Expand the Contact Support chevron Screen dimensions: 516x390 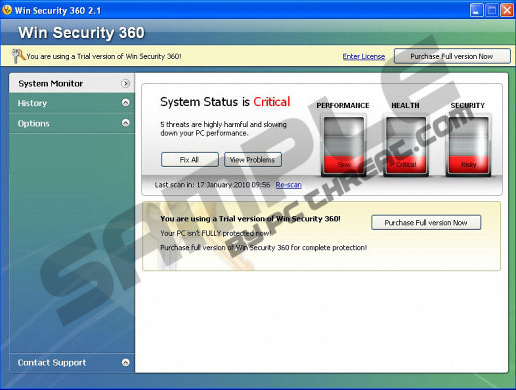pyautogui.click(x=125, y=362)
